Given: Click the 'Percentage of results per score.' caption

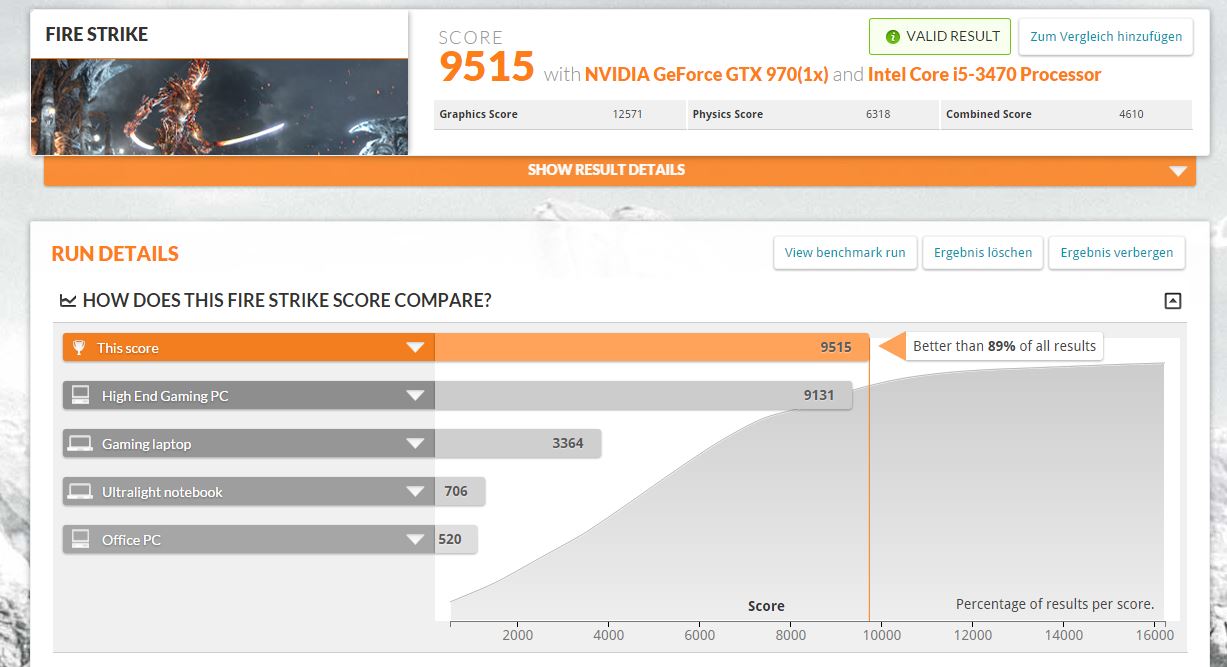Looking at the screenshot, I should [x=1055, y=604].
